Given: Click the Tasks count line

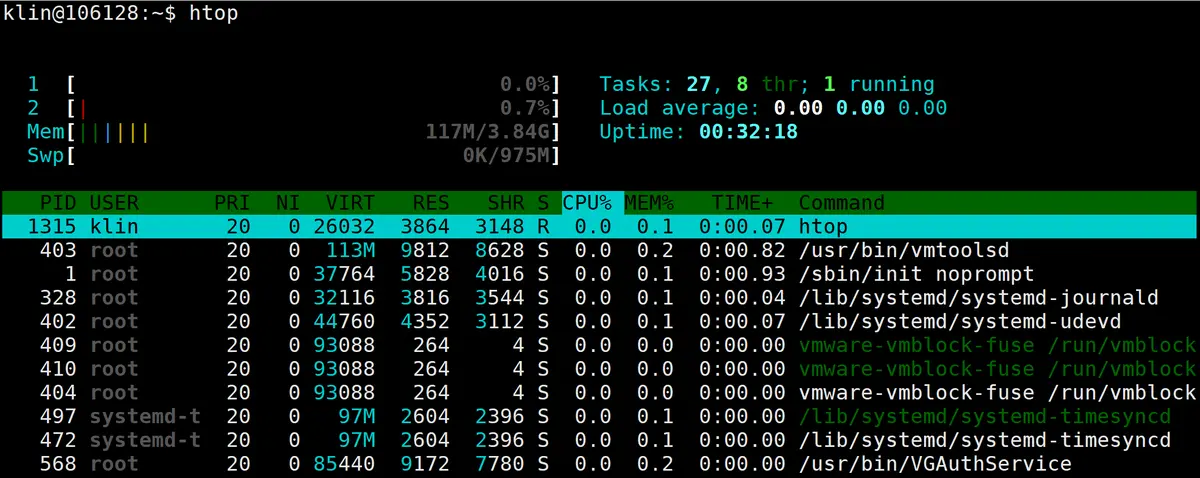Looking at the screenshot, I should pos(767,84).
